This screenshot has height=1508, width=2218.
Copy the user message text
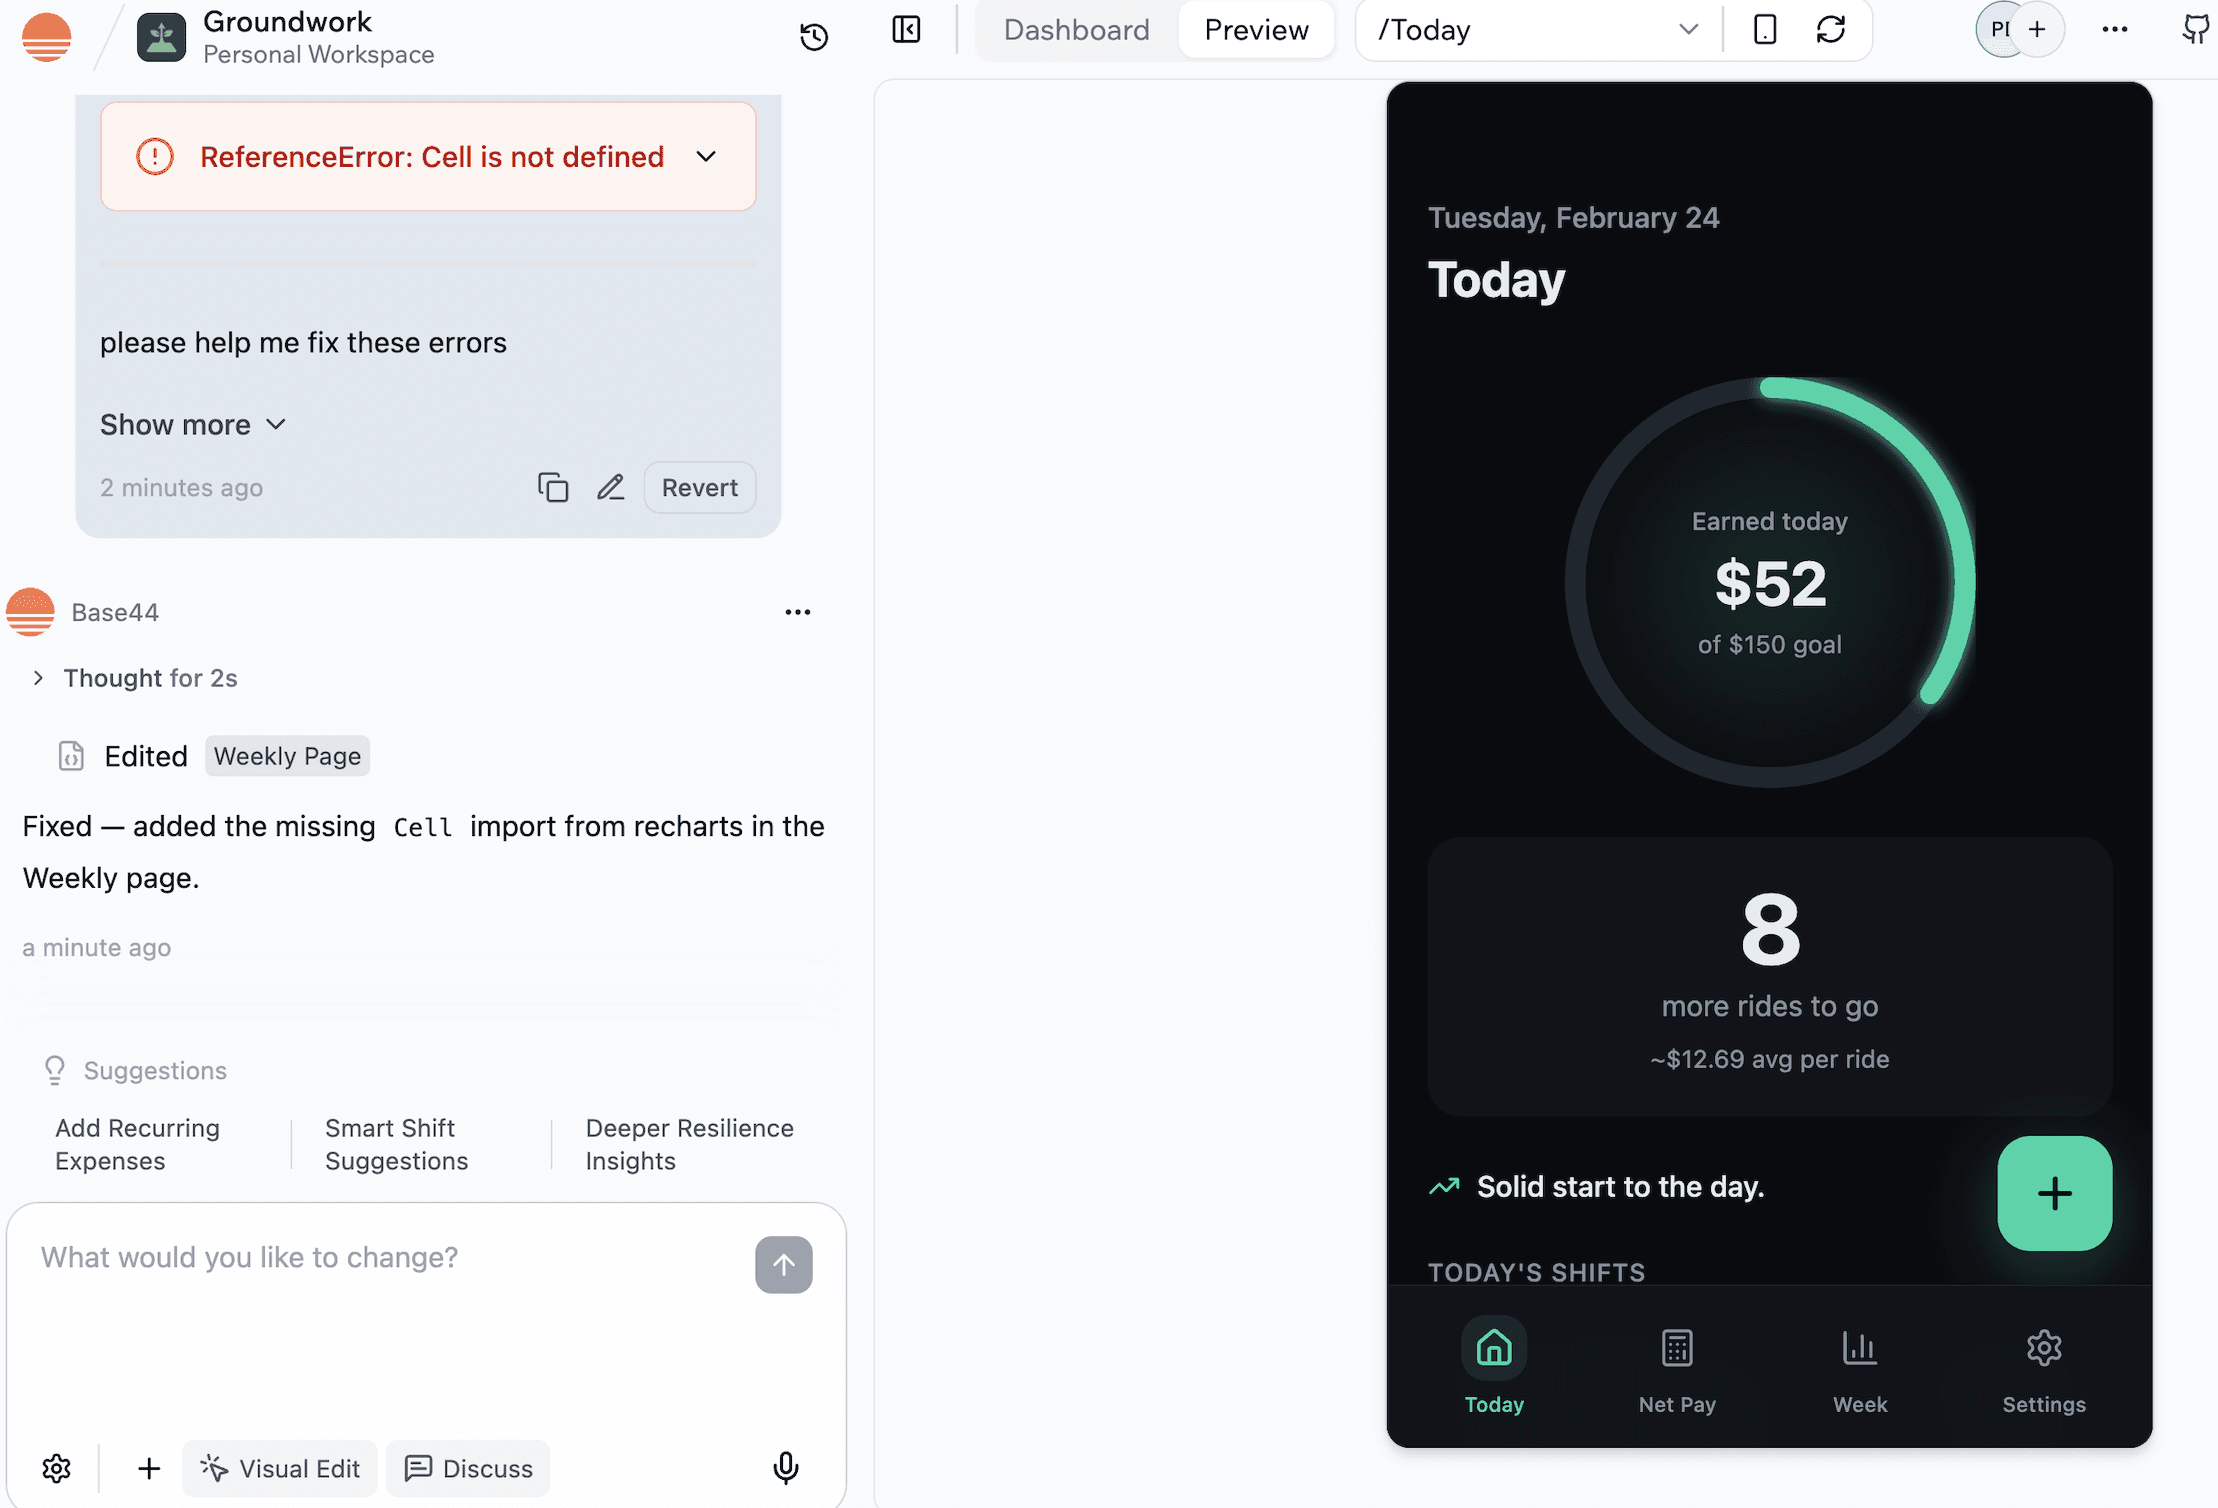pyautogui.click(x=553, y=487)
